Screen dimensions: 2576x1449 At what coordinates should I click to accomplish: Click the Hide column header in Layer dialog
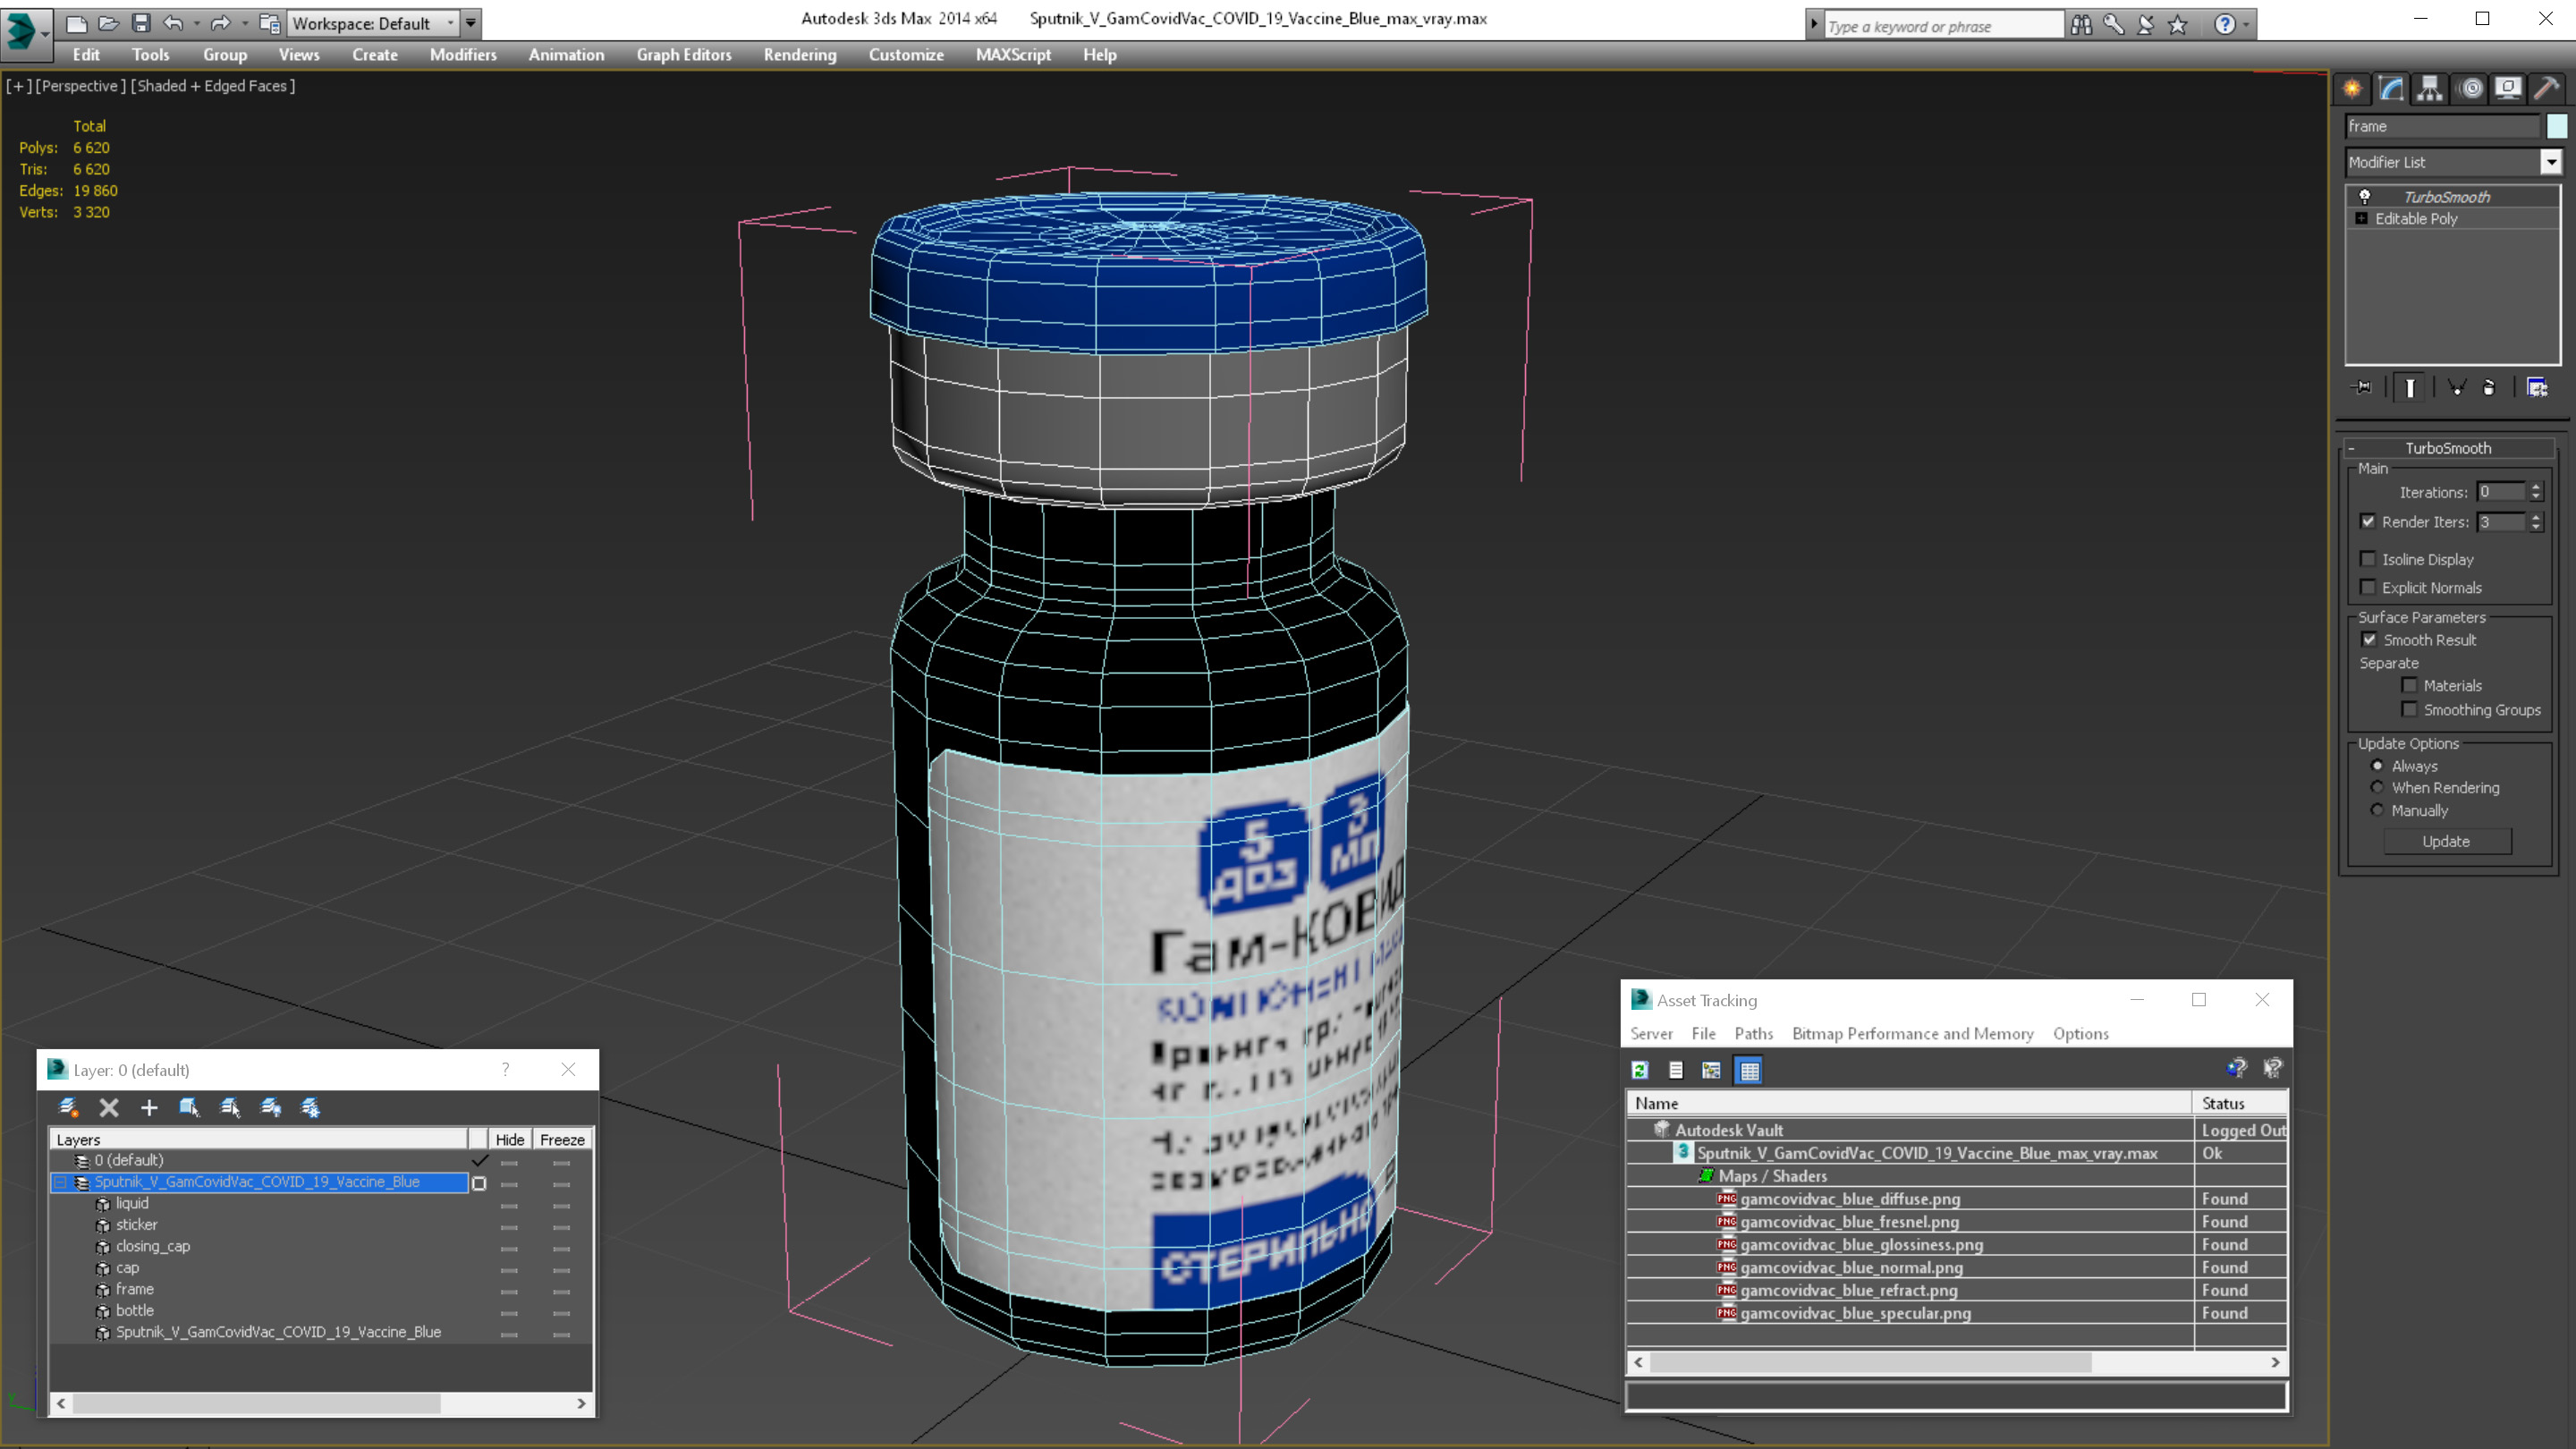(x=509, y=1139)
